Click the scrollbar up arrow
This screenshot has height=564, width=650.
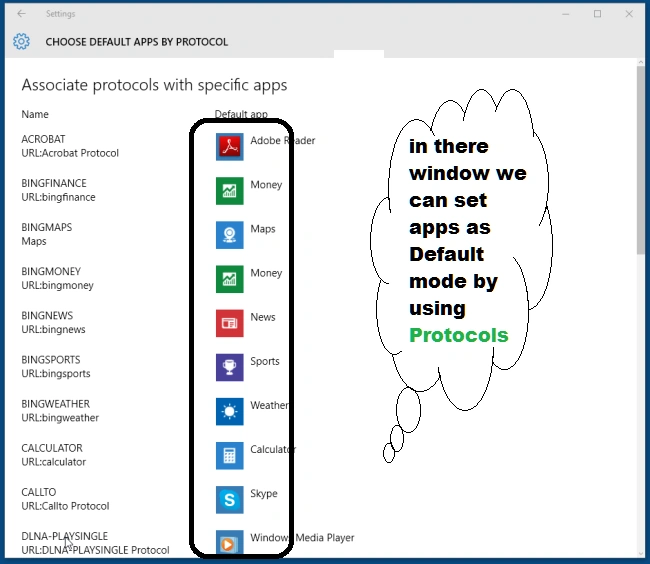click(641, 62)
